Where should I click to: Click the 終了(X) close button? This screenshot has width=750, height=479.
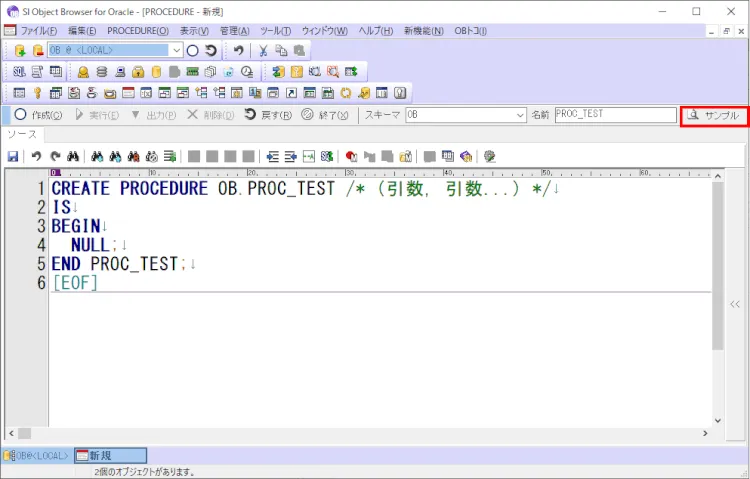[325, 115]
